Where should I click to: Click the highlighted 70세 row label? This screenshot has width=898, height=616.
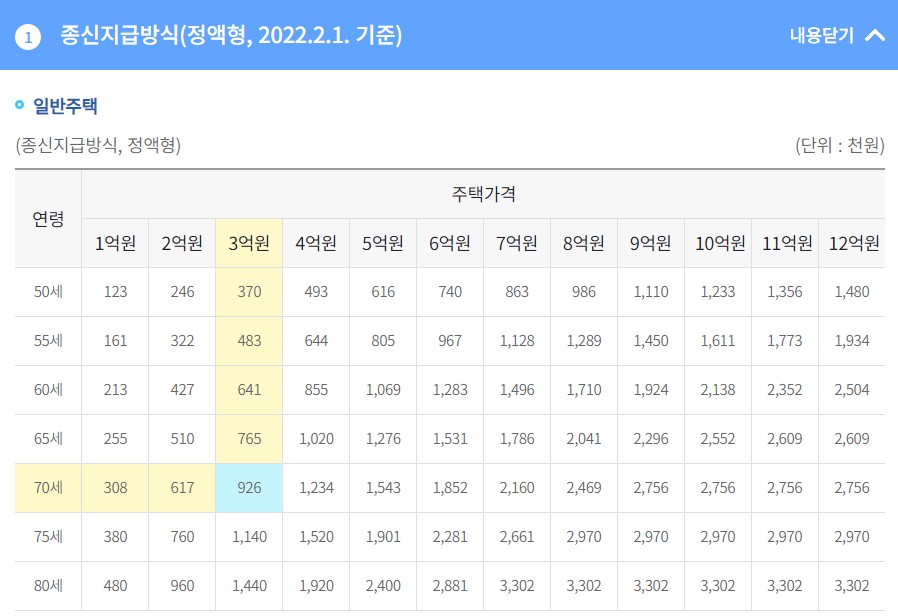pos(48,488)
